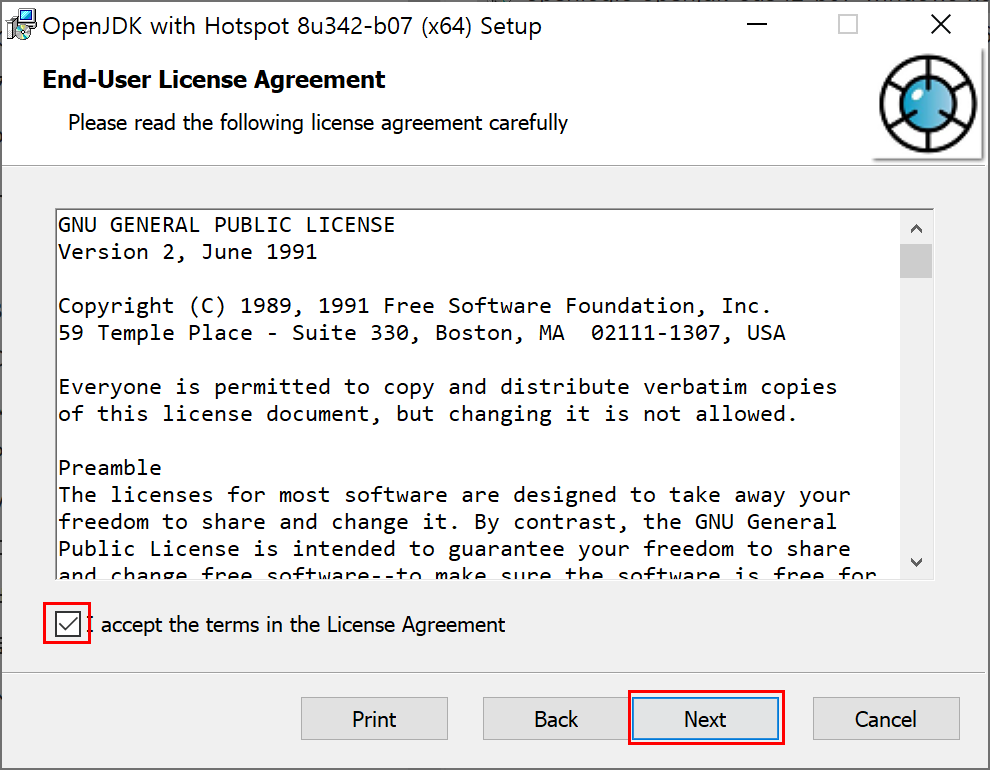
Task: Cancel the OpenJDK setup
Action: 886,719
